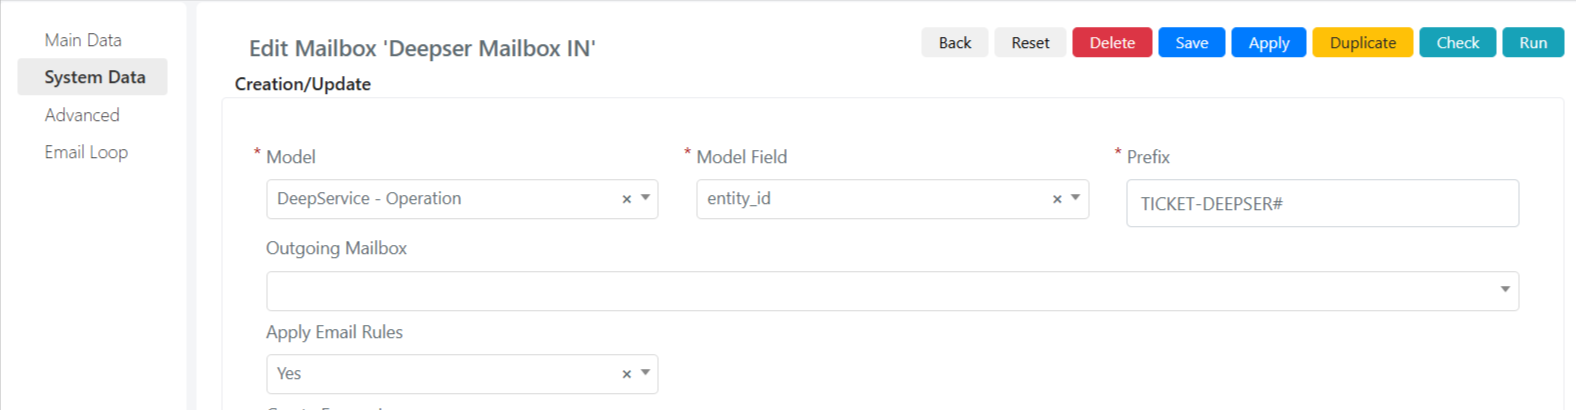
Task: Open the Main Data section
Action: point(83,40)
